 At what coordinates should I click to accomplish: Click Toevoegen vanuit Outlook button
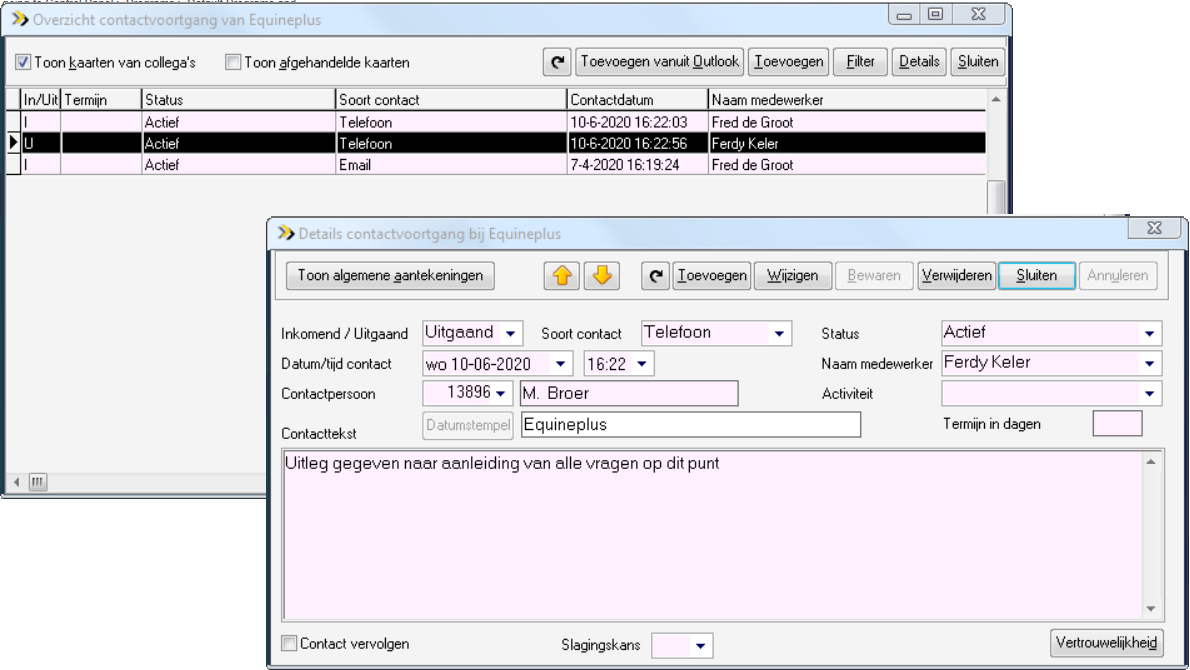[x=660, y=62]
